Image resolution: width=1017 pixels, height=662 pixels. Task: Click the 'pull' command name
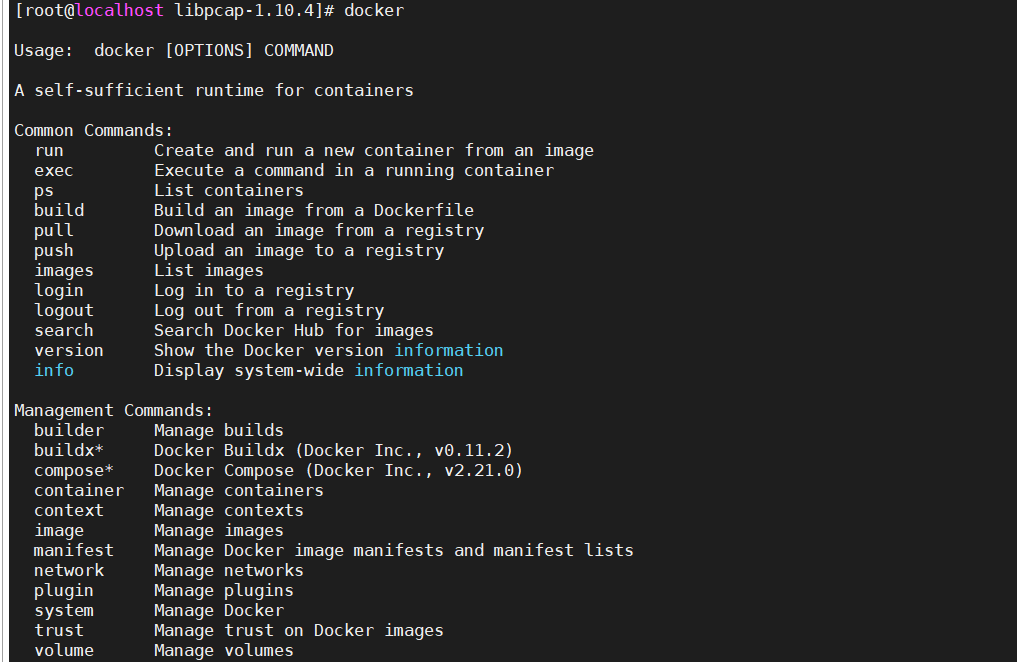click(x=54, y=230)
